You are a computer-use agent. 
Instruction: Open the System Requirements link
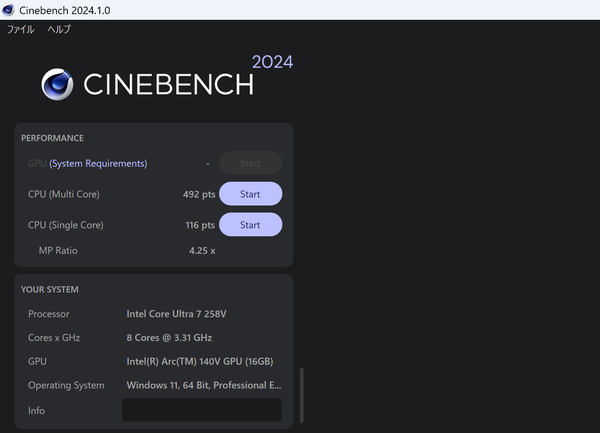tap(98, 164)
